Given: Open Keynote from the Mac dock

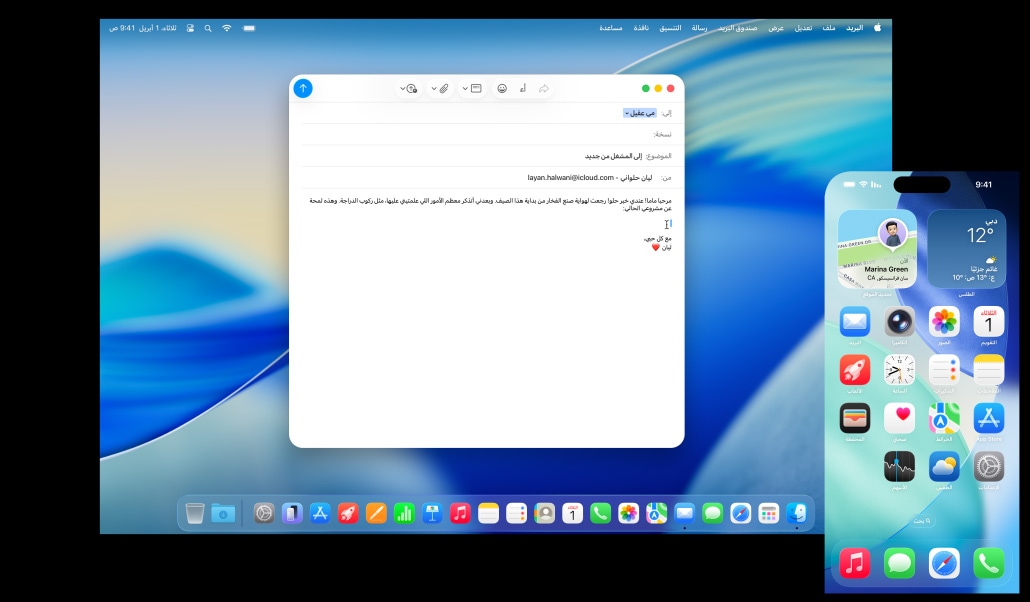Looking at the screenshot, I should [432, 513].
